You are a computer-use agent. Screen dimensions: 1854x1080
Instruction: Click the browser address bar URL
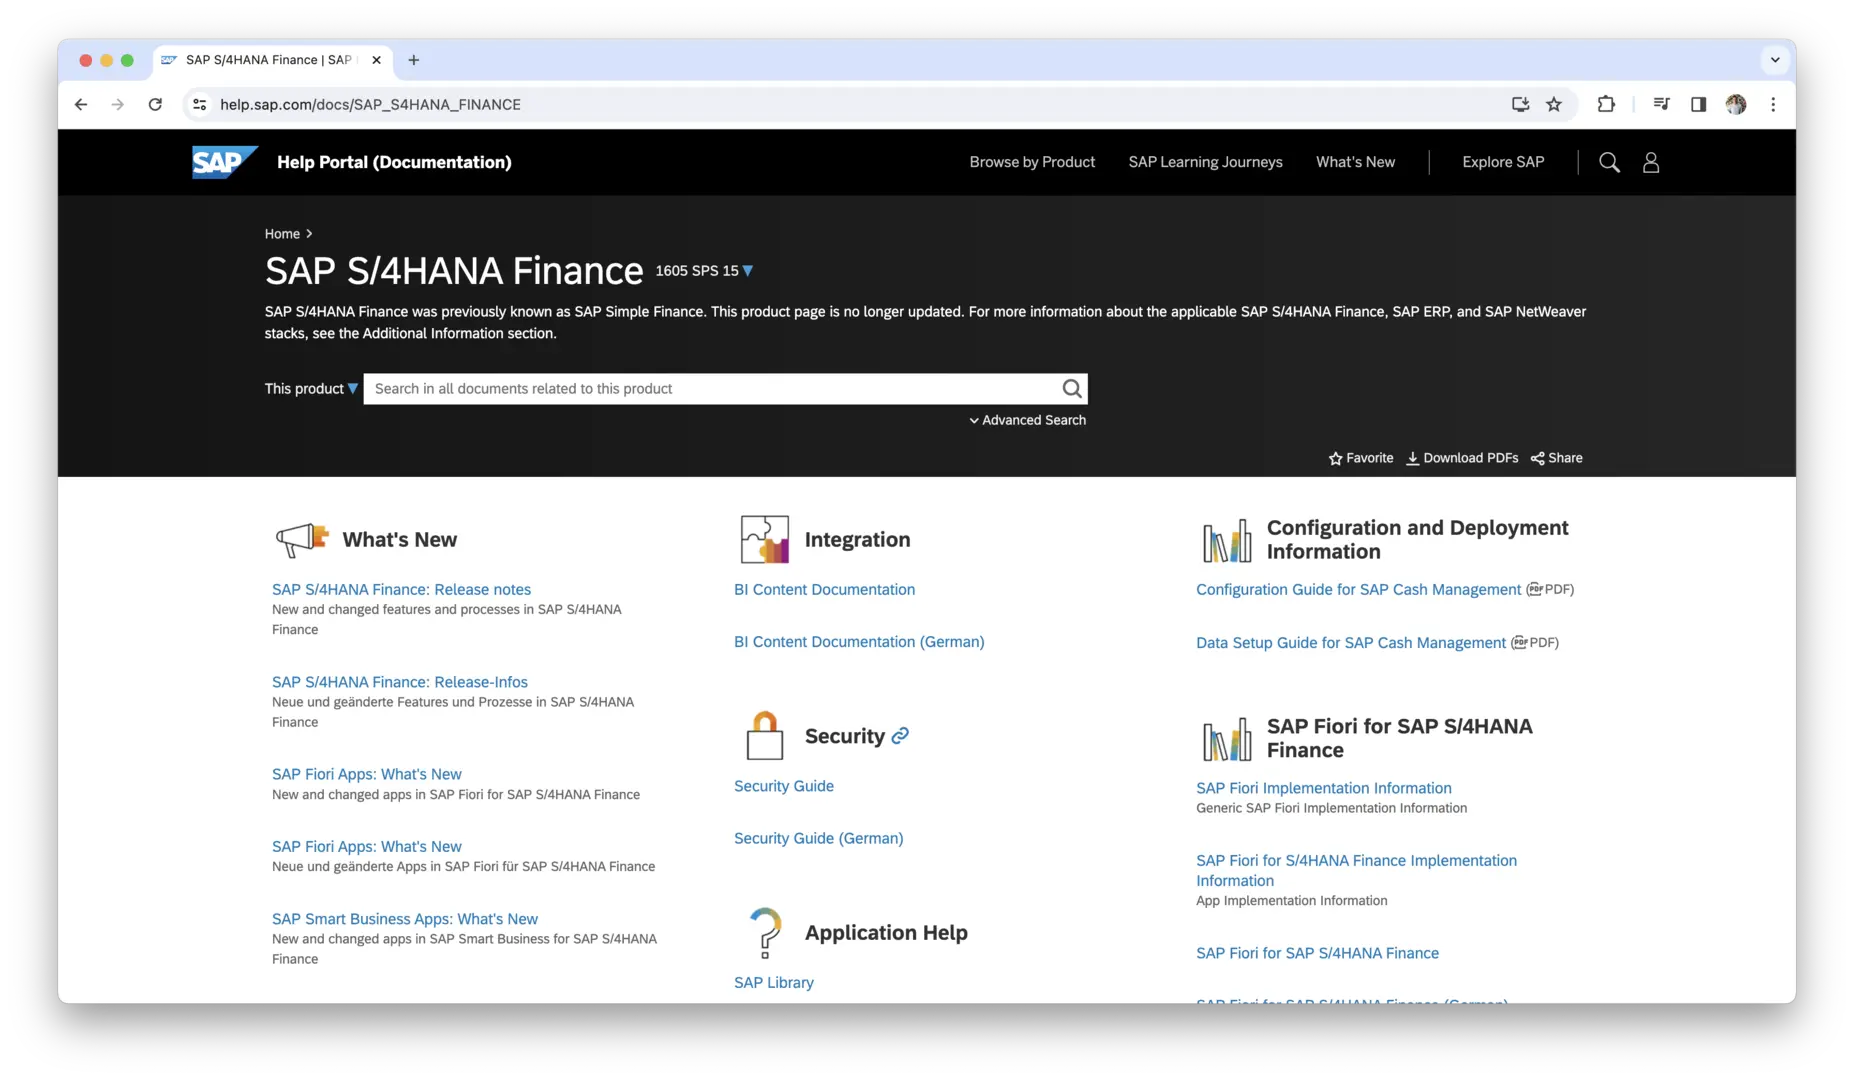370,104
